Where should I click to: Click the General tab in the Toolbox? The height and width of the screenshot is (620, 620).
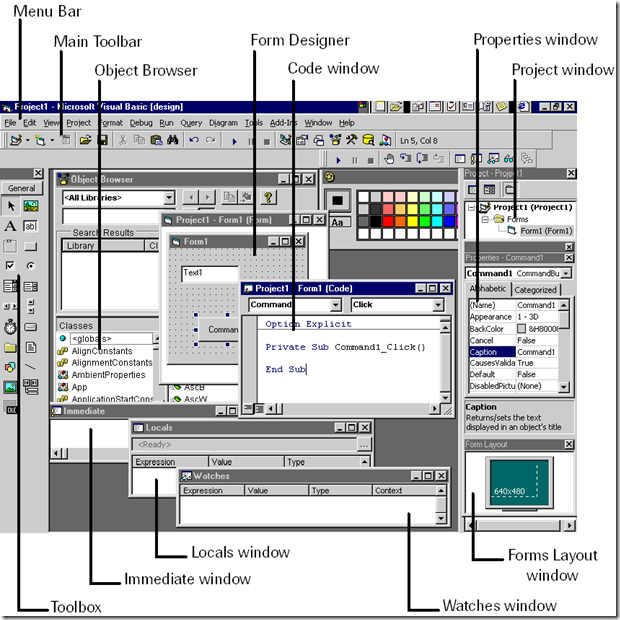coord(21,188)
